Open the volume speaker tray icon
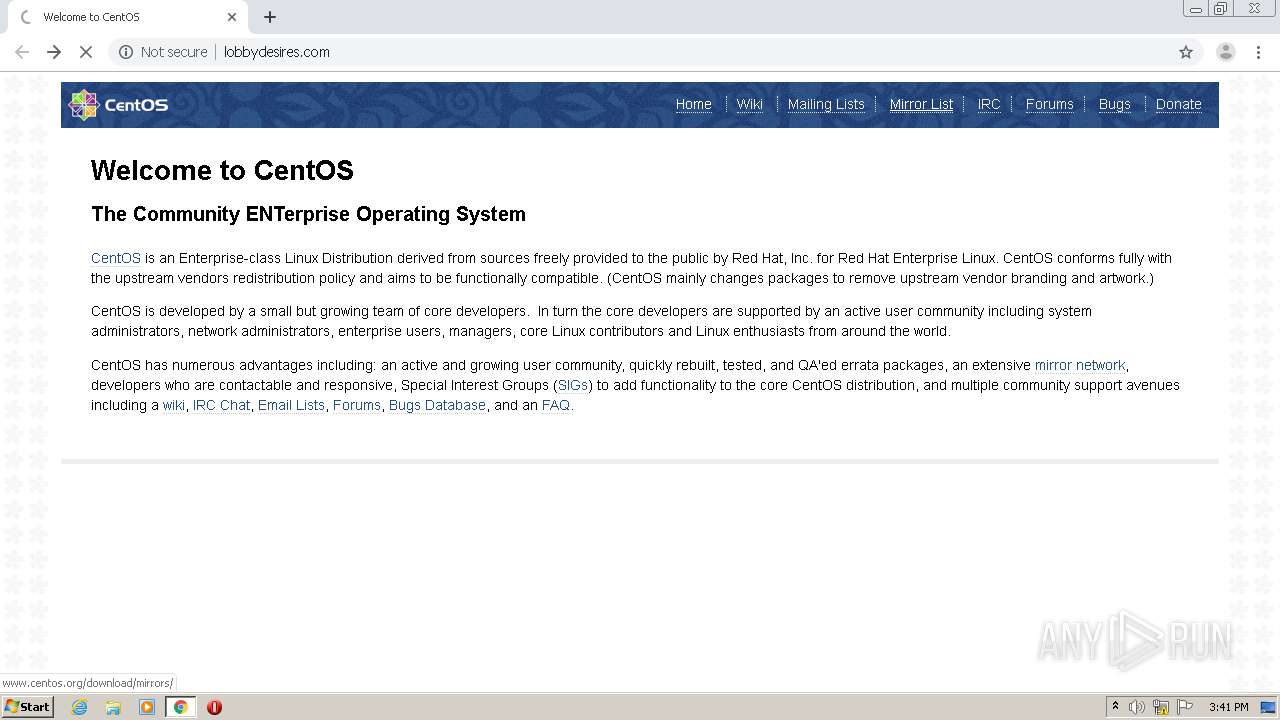Image resolution: width=1280 pixels, height=720 pixels. 1137,707
